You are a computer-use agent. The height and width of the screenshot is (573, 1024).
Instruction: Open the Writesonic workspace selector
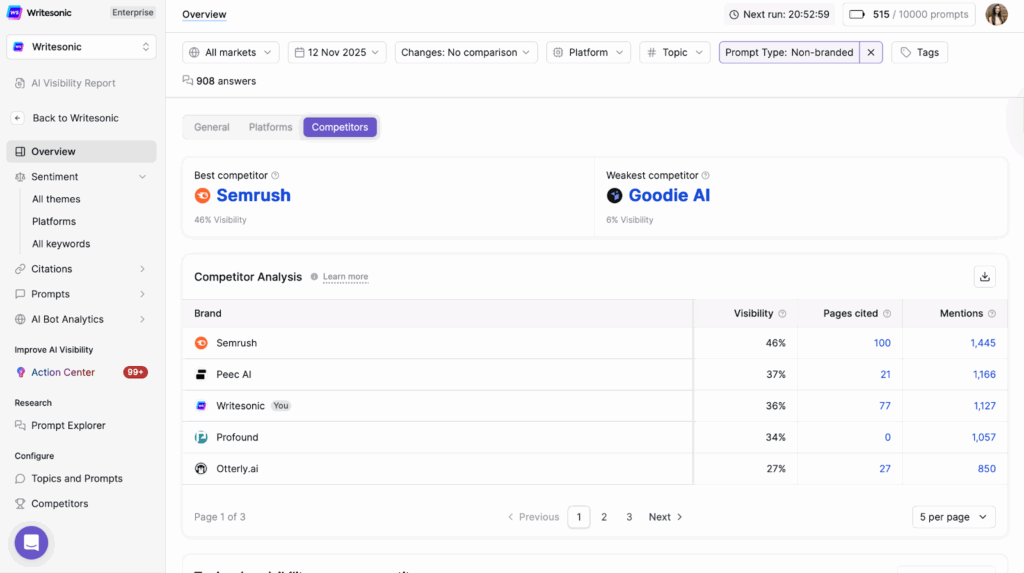pyautogui.click(x=82, y=47)
